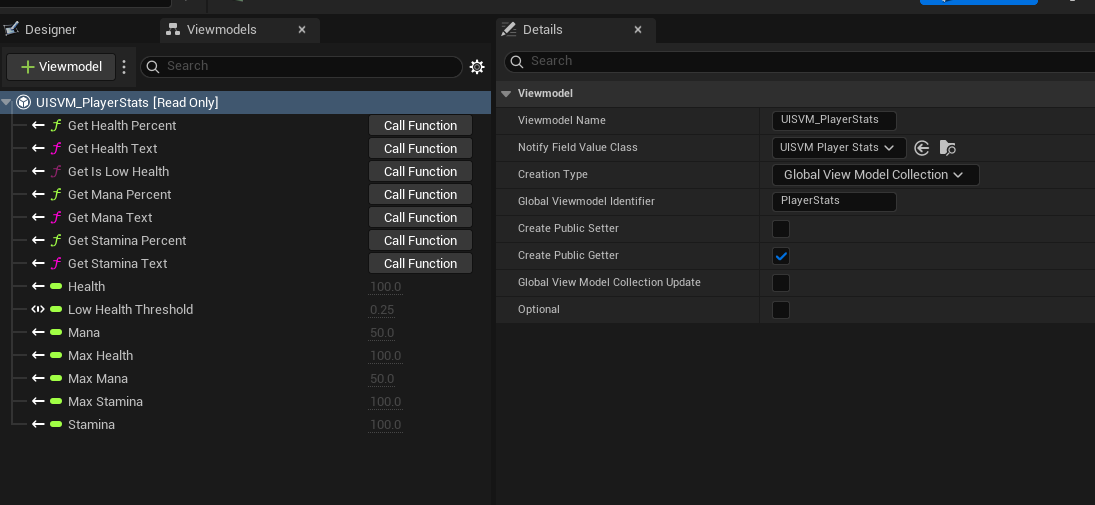This screenshot has width=1095, height=505.
Task: Select the Stamina row label
Action: click(91, 425)
